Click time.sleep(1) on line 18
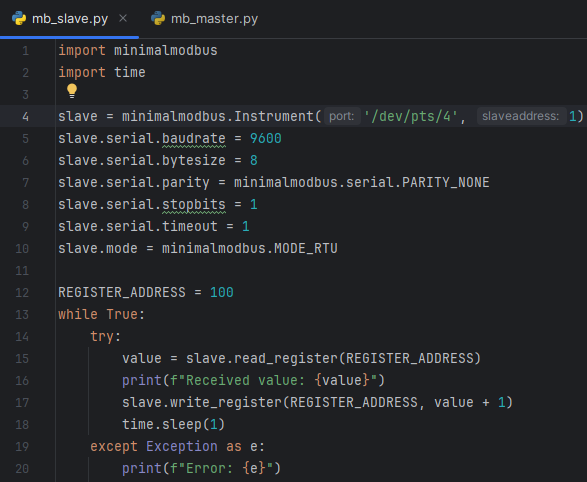Viewport: 587px width, 482px height. tap(173, 424)
